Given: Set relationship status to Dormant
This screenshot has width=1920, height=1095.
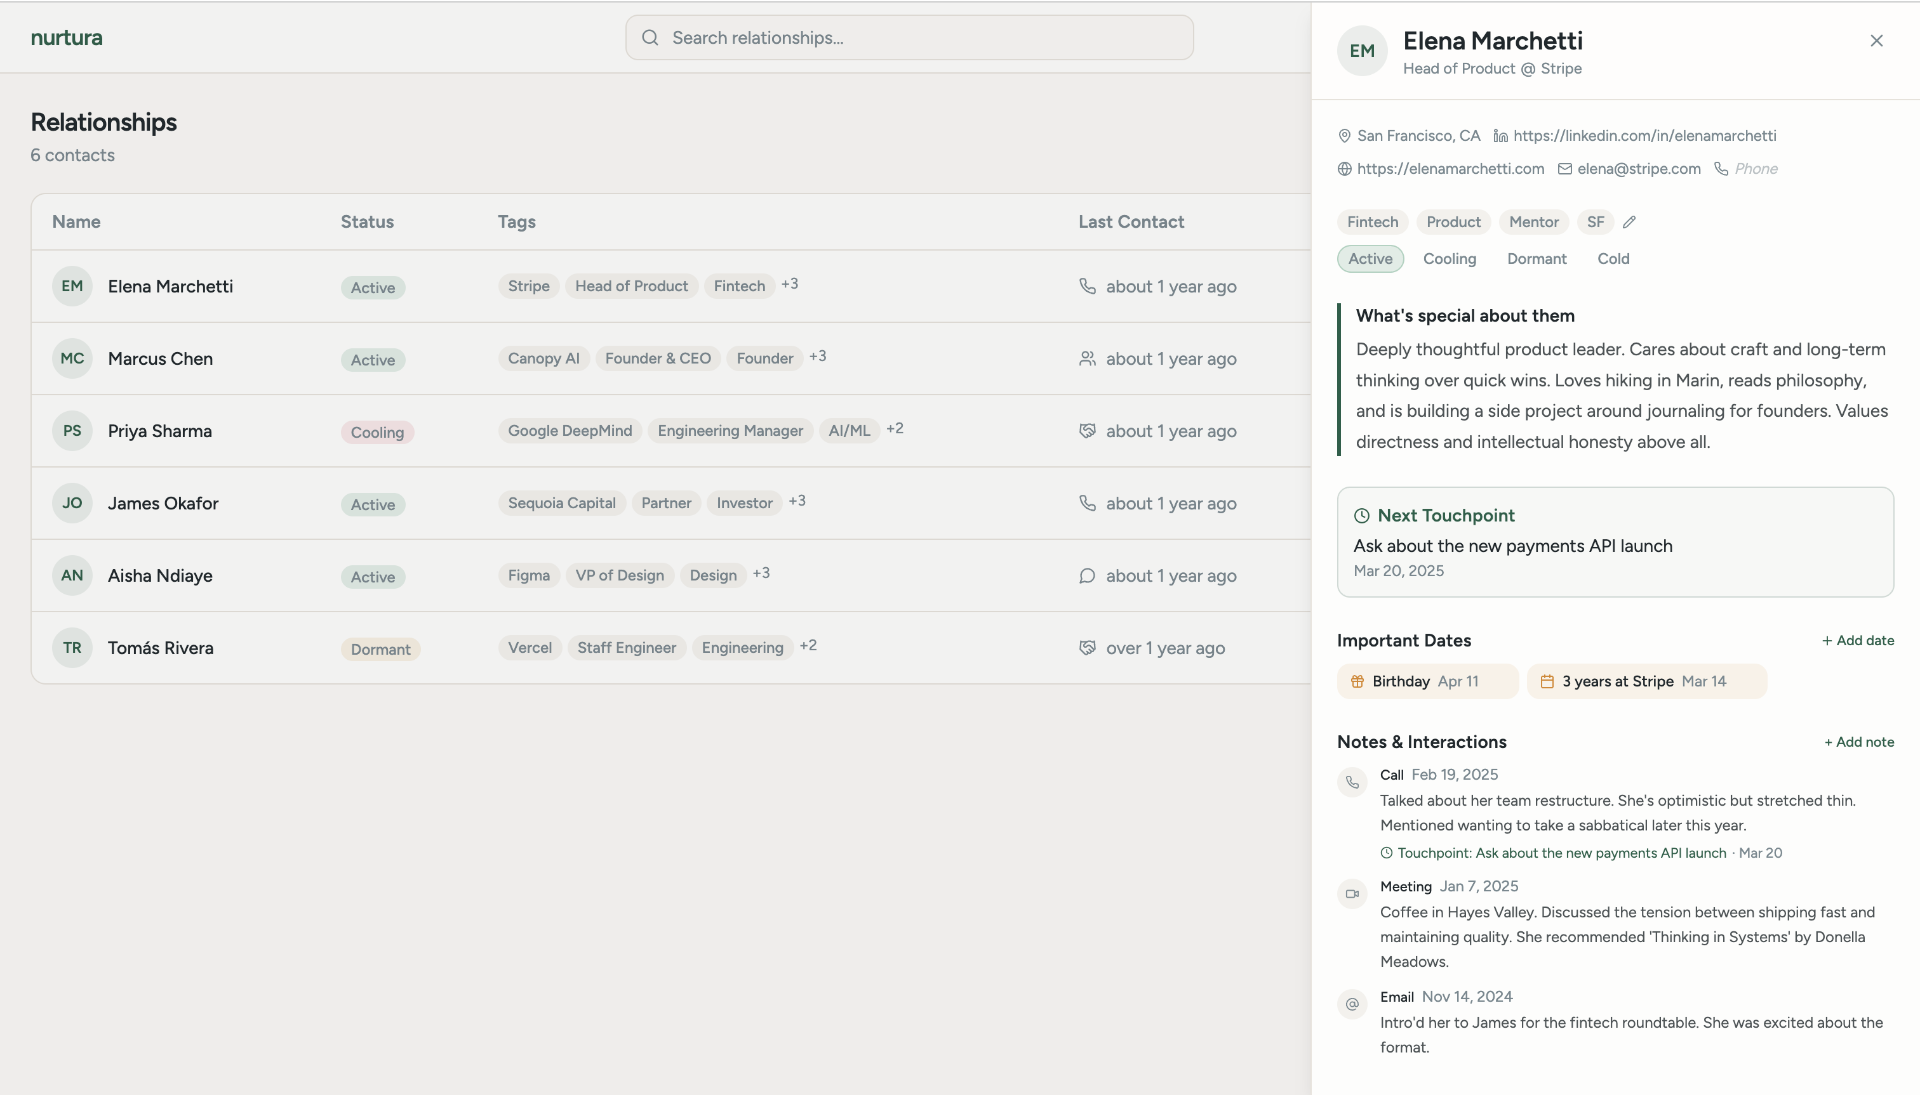Looking at the screenshot, I should pos(1536,259).
